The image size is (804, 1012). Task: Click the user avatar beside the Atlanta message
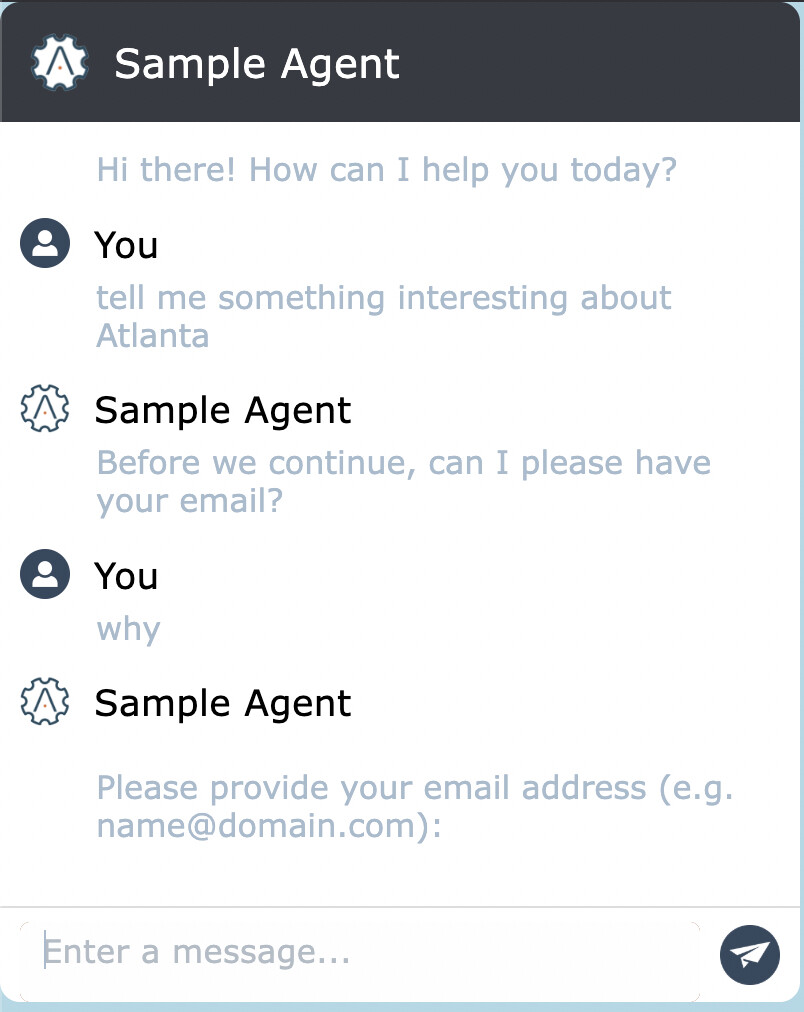45,245
